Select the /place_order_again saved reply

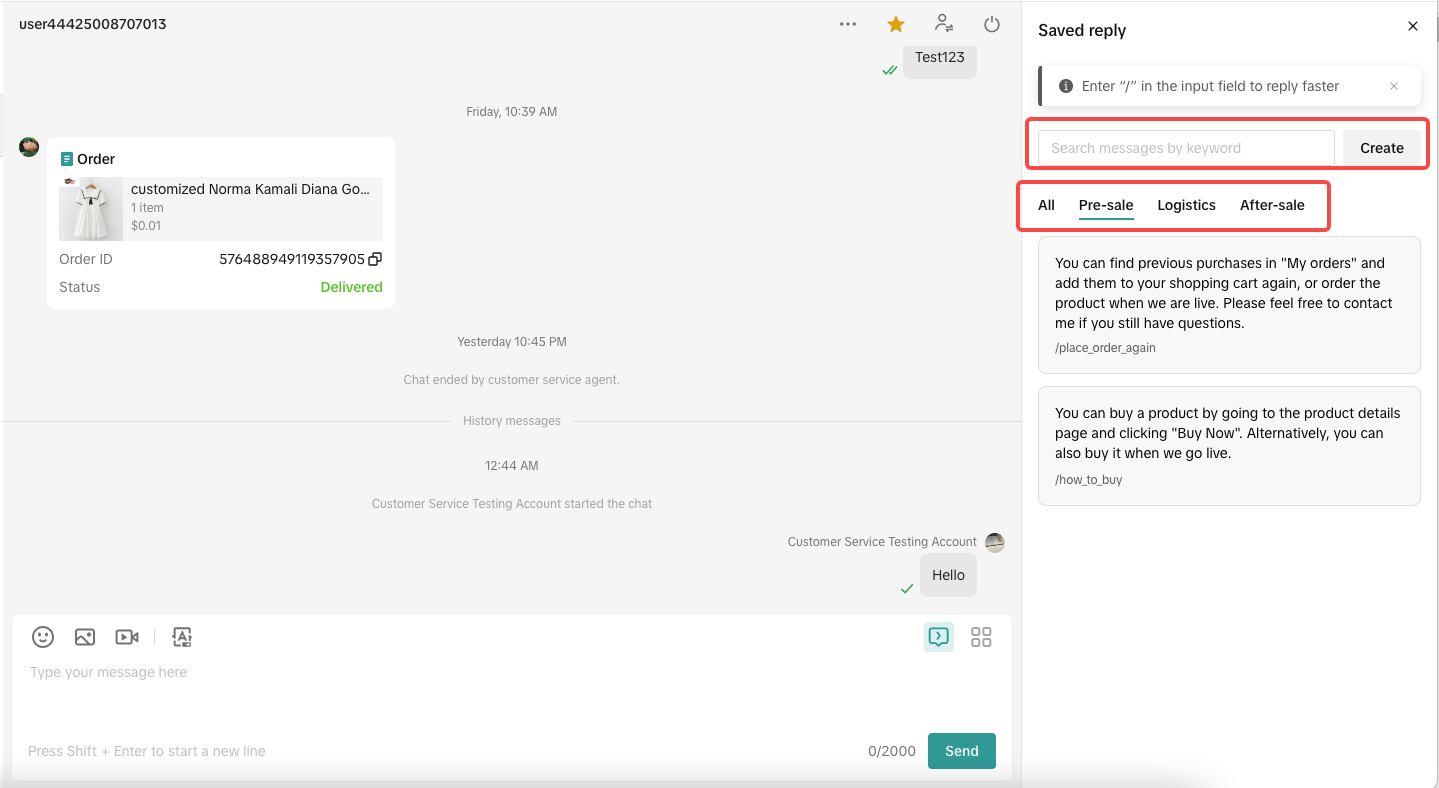[x=1229, y=304]
